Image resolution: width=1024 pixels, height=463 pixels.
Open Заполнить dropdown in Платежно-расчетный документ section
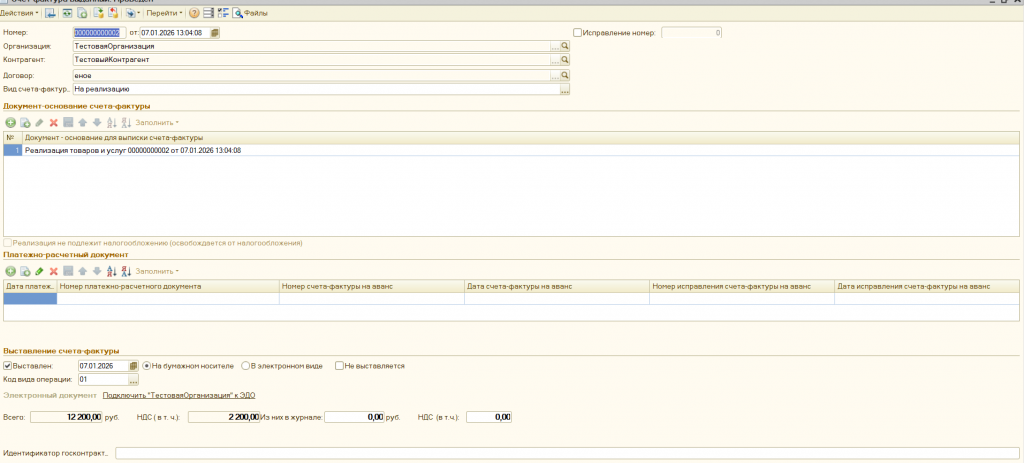(x=157, y=271)
